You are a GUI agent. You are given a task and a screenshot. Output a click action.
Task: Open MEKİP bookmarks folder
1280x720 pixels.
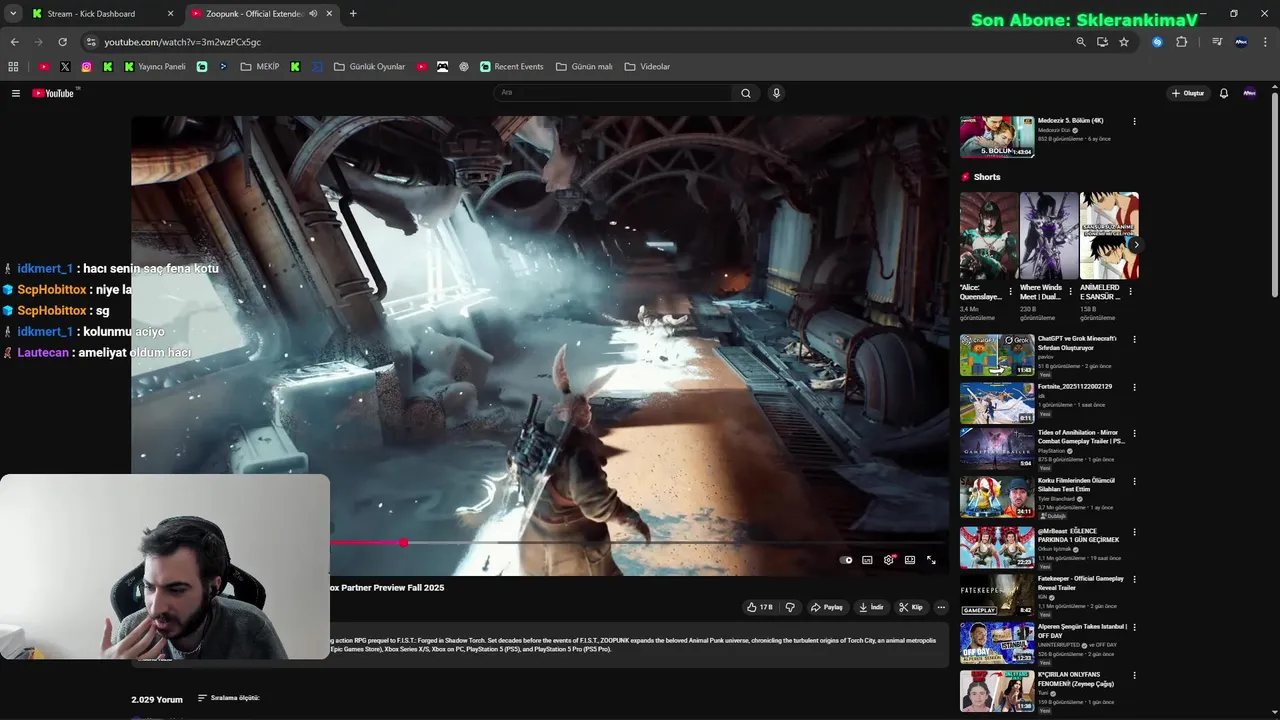260,67
